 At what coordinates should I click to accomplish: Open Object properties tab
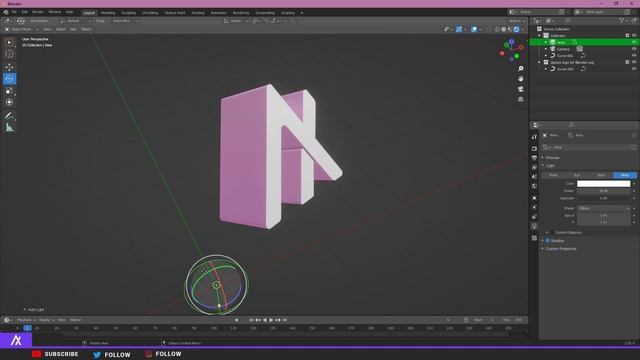(534, 198)
